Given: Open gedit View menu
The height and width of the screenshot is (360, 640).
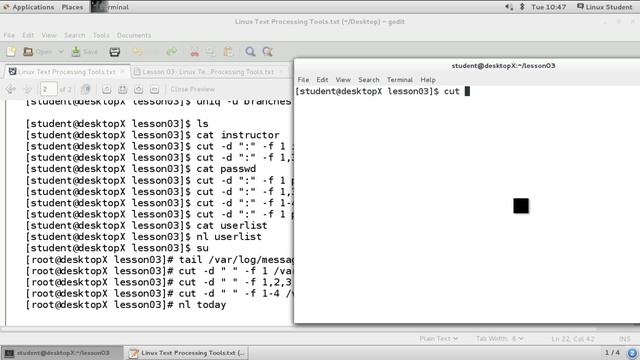Looking at the screenshot, I should coord(49,35).
